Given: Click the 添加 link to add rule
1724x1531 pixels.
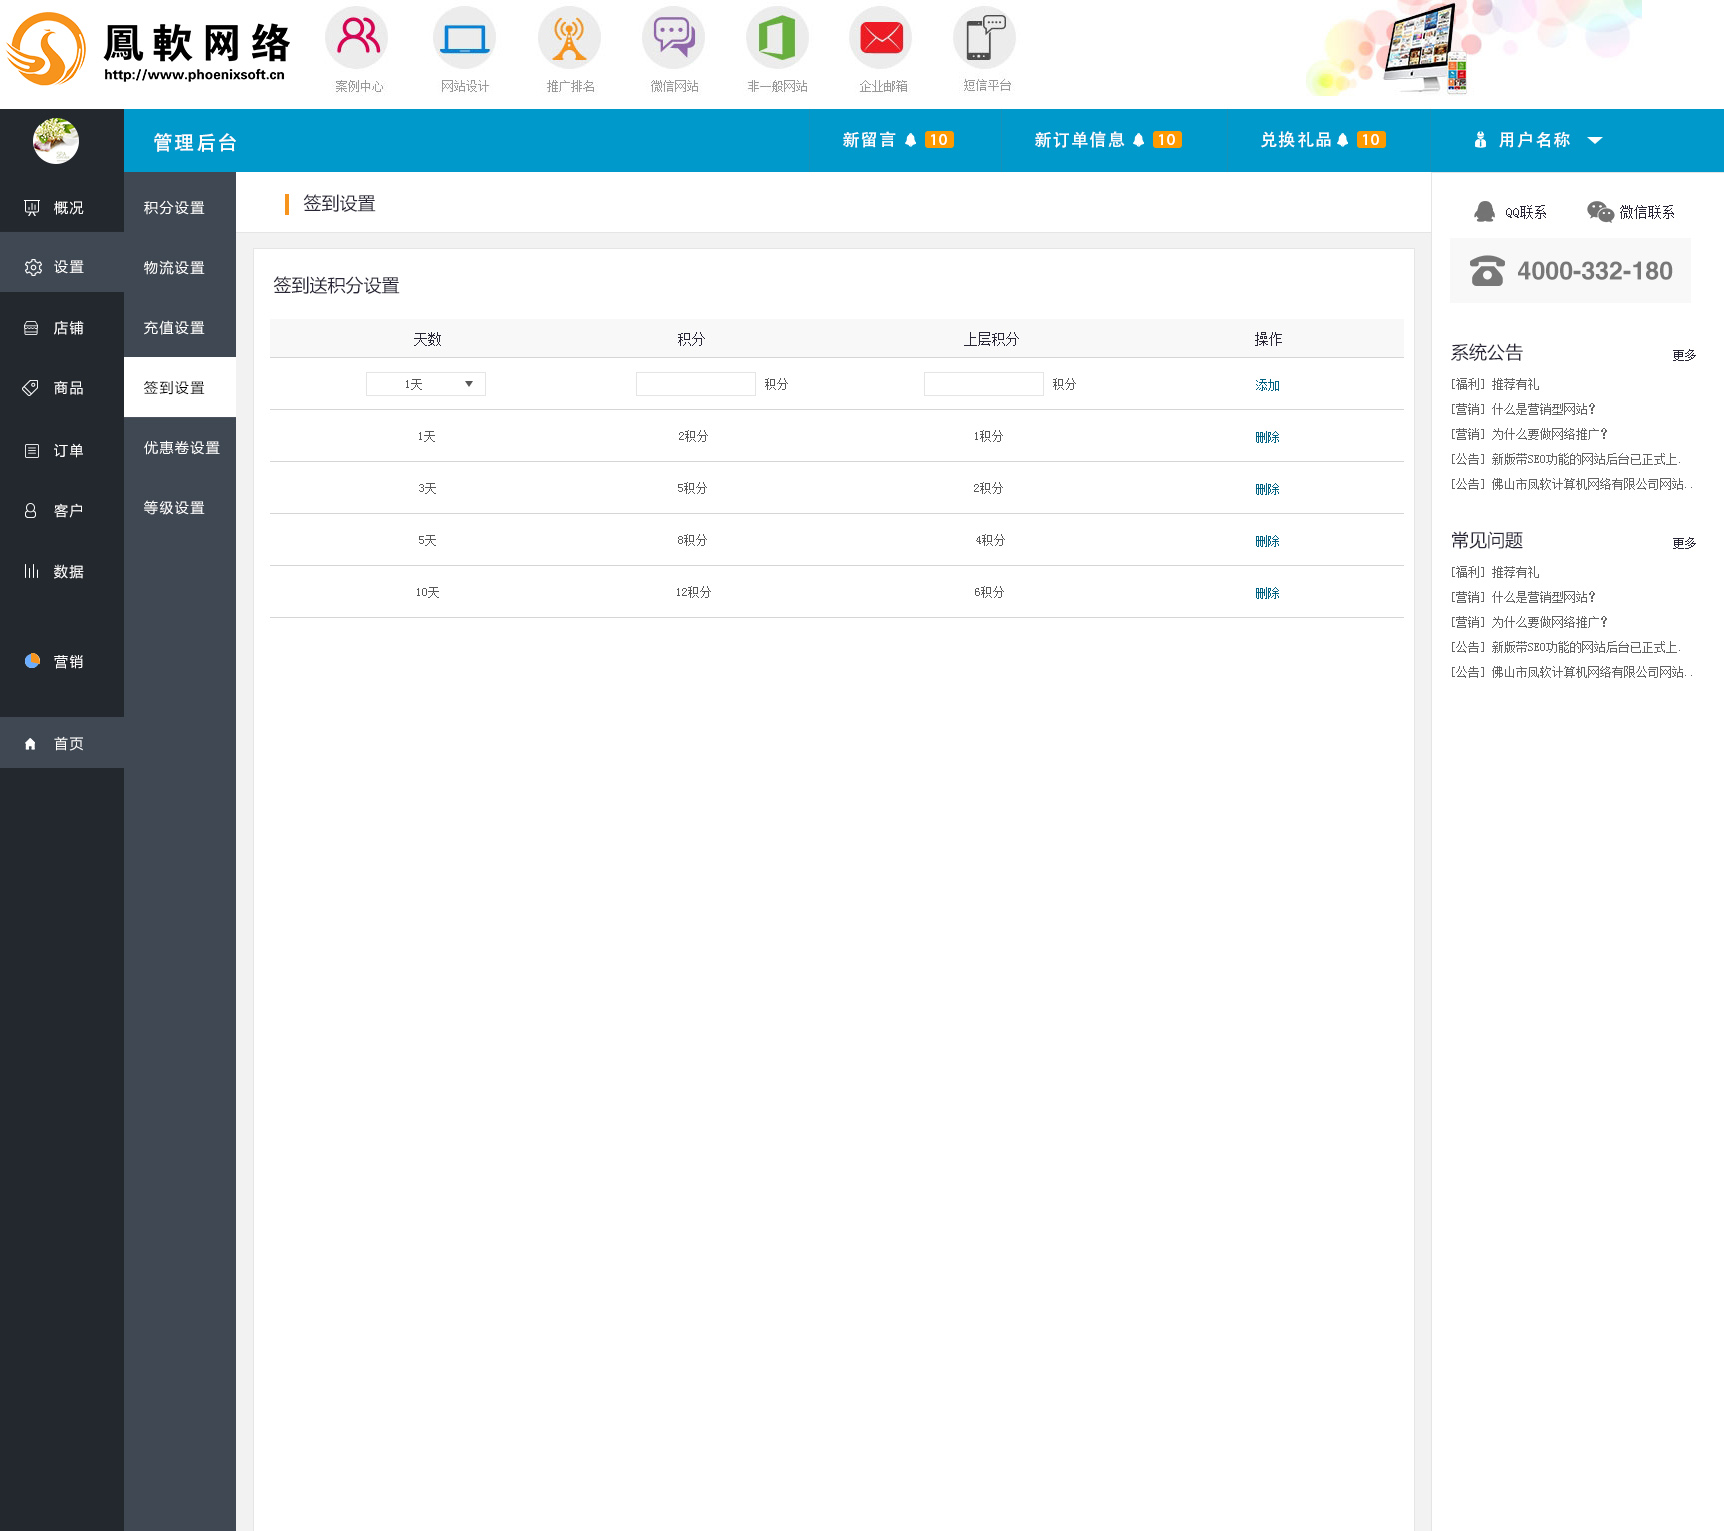Looking at the screenshot, I should pyautogui.click(x=1267, y=385).
